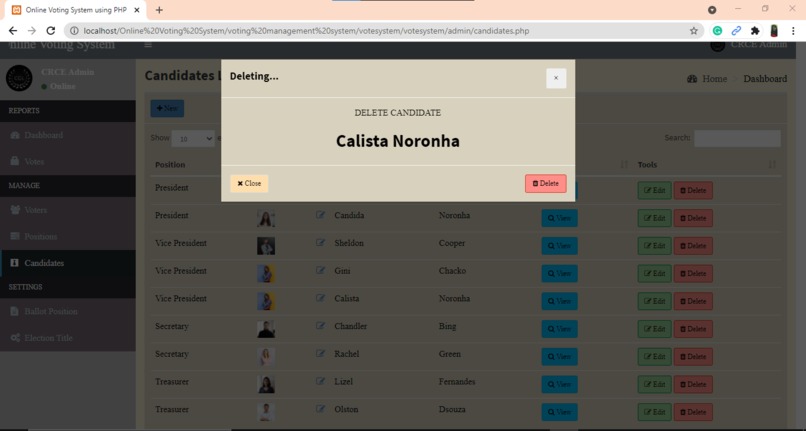Click the name Calista Noronha in modal
This screenshot has width=806, height=431.
pos(398,141)
